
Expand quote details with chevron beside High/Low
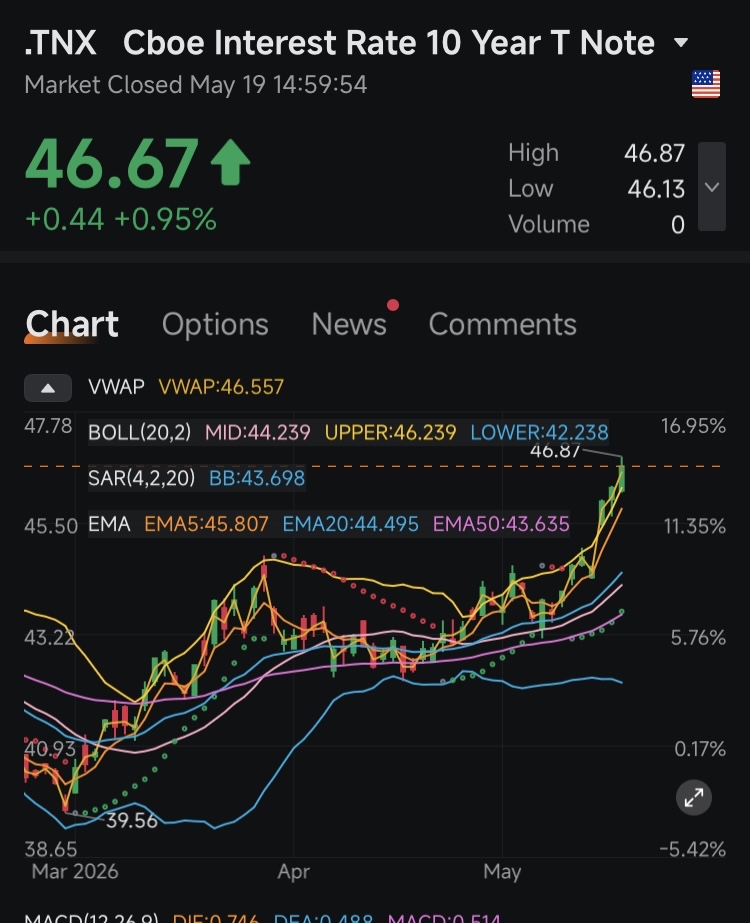(x=712, y=187)
